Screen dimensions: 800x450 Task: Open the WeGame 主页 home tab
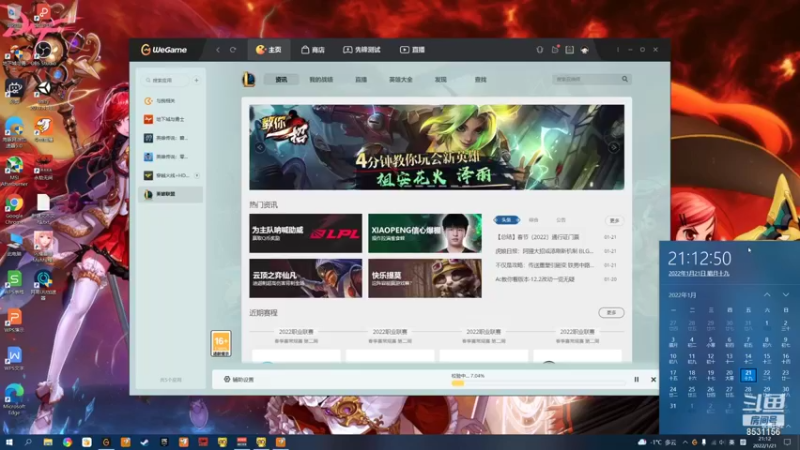[268, 49]
